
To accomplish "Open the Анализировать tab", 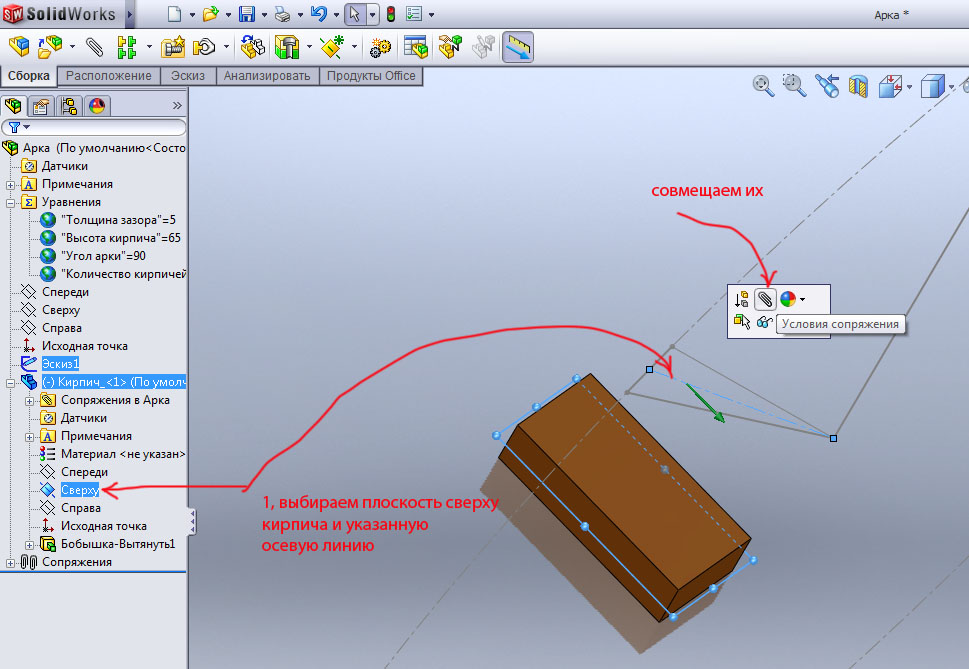I will click(268, 76).
